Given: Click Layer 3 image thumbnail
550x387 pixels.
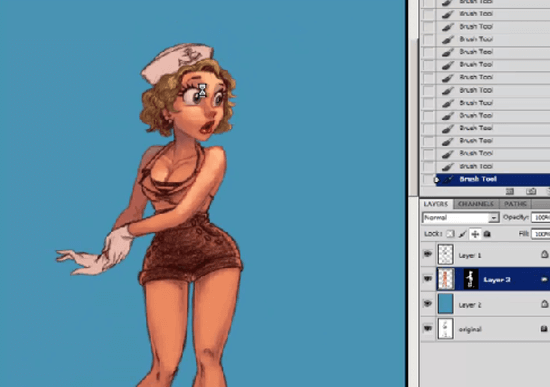Looking at the screenshot, I should pos(445,279).
